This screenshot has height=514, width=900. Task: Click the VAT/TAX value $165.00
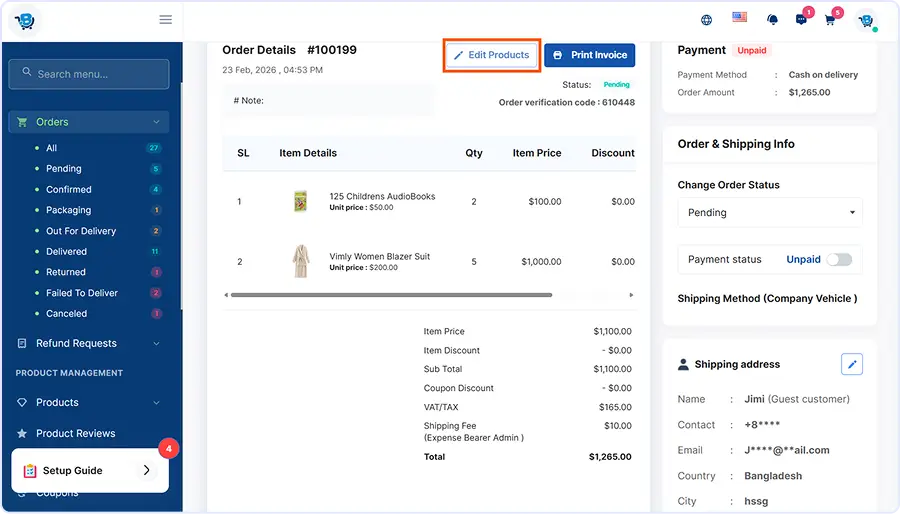615,407
